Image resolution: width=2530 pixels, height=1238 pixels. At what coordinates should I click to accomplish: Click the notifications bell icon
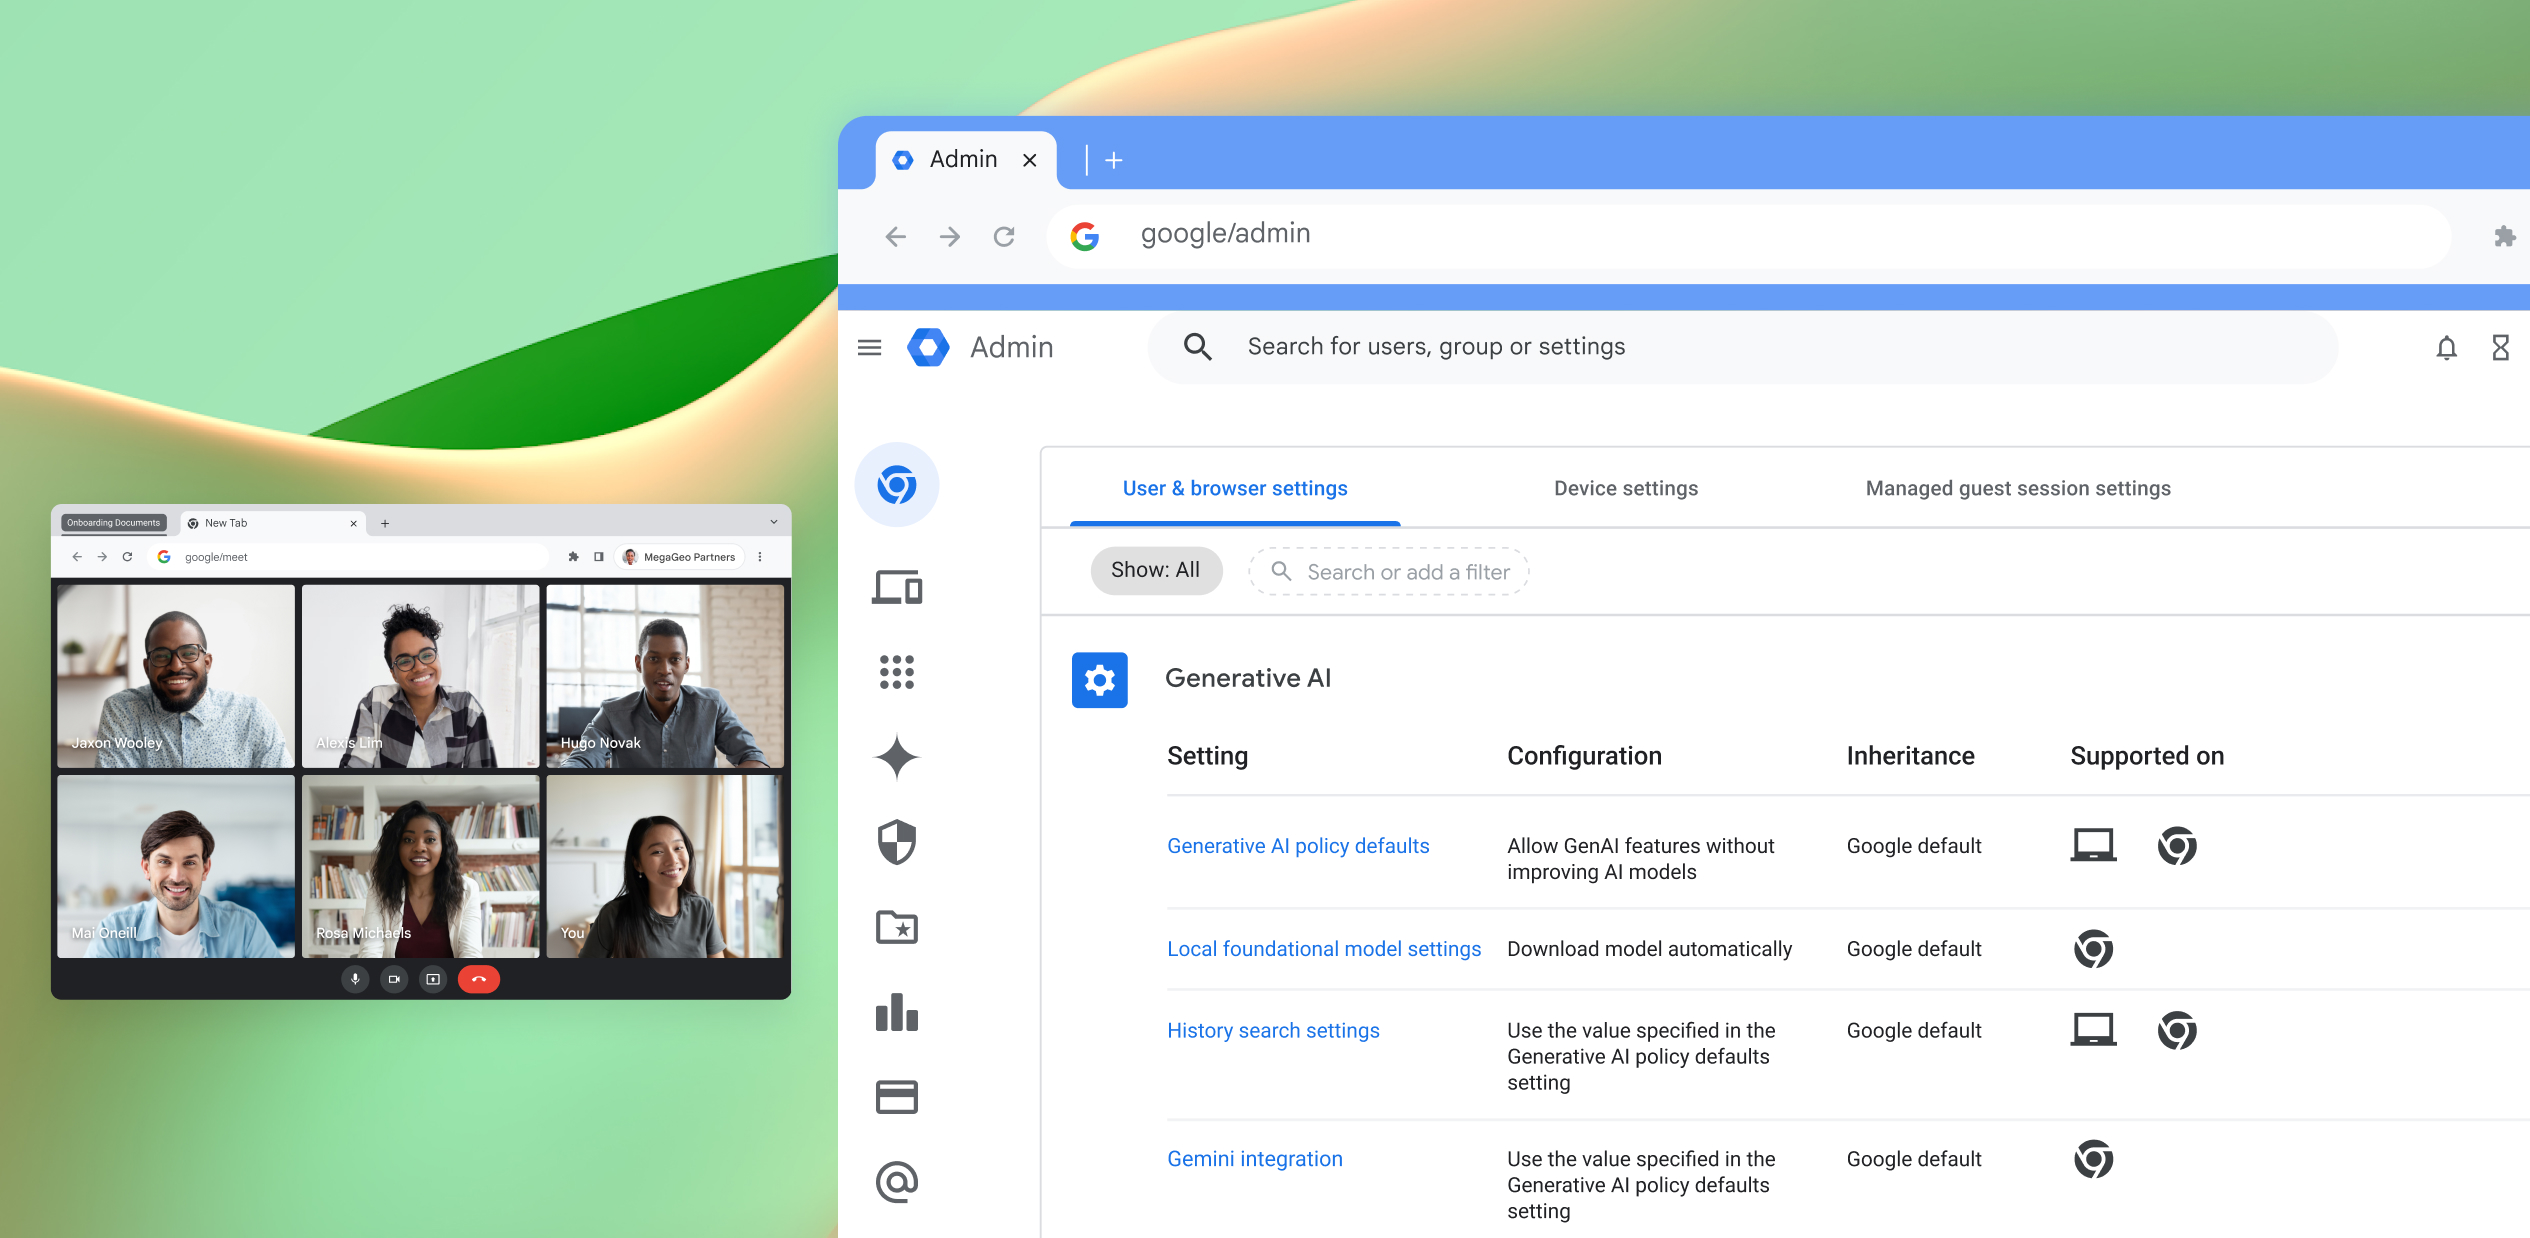2446,347
